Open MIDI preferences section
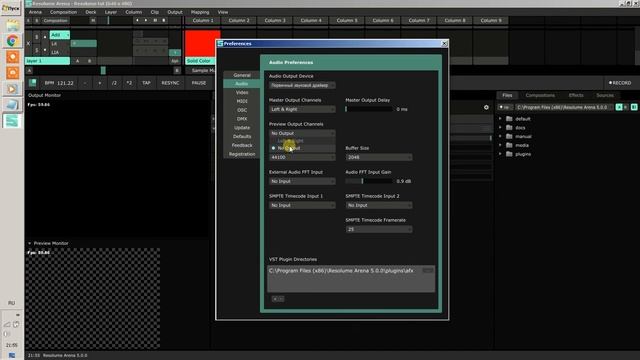640x360 pixels. coord(242,101)
